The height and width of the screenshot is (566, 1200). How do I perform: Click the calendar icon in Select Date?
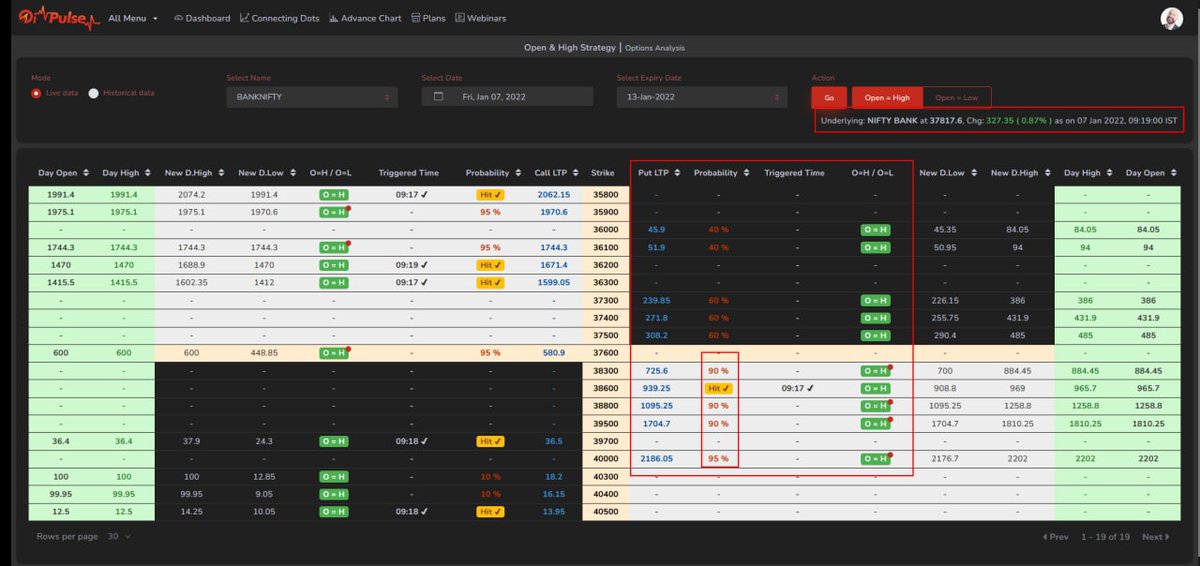pyautogui.click(x=438, y=97)
